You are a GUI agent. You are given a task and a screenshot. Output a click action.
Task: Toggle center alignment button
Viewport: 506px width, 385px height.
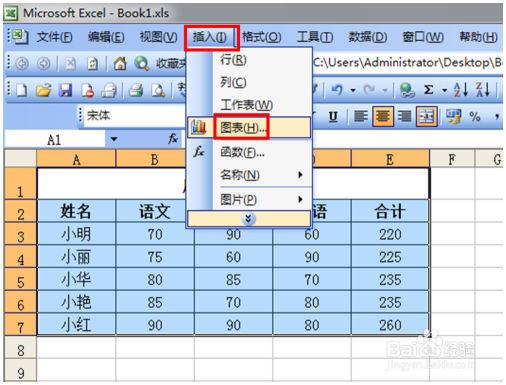[383, 116]
